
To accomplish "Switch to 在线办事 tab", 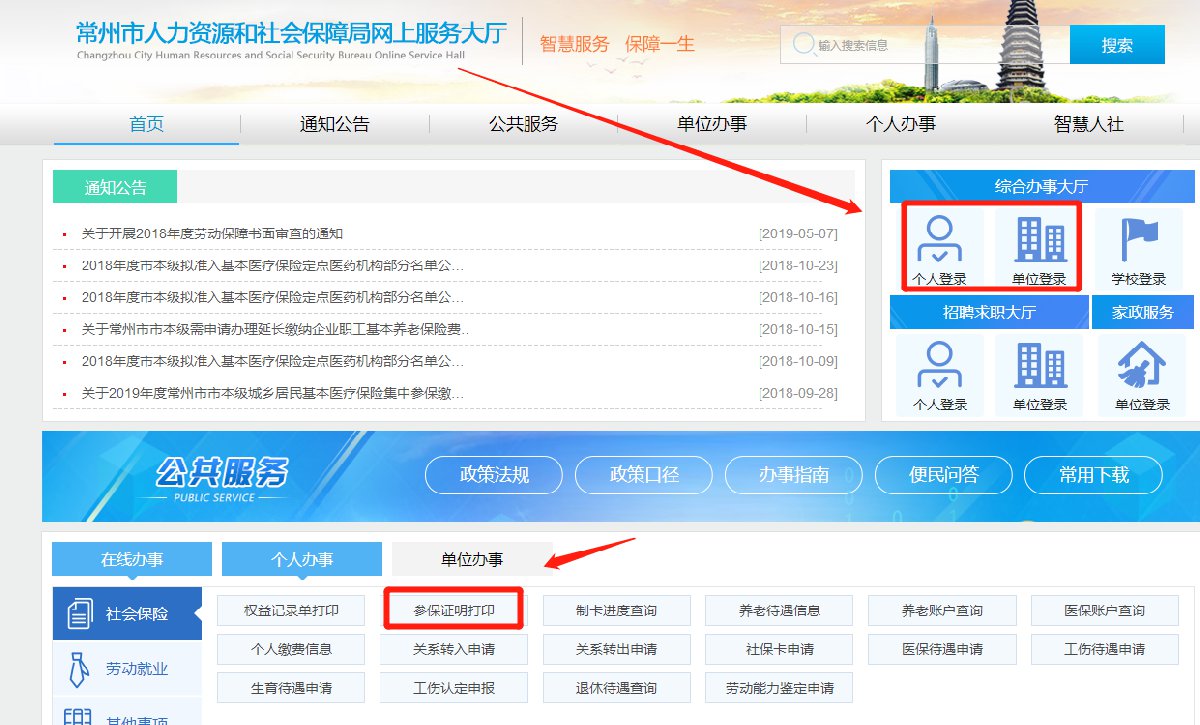I will 132,560.
